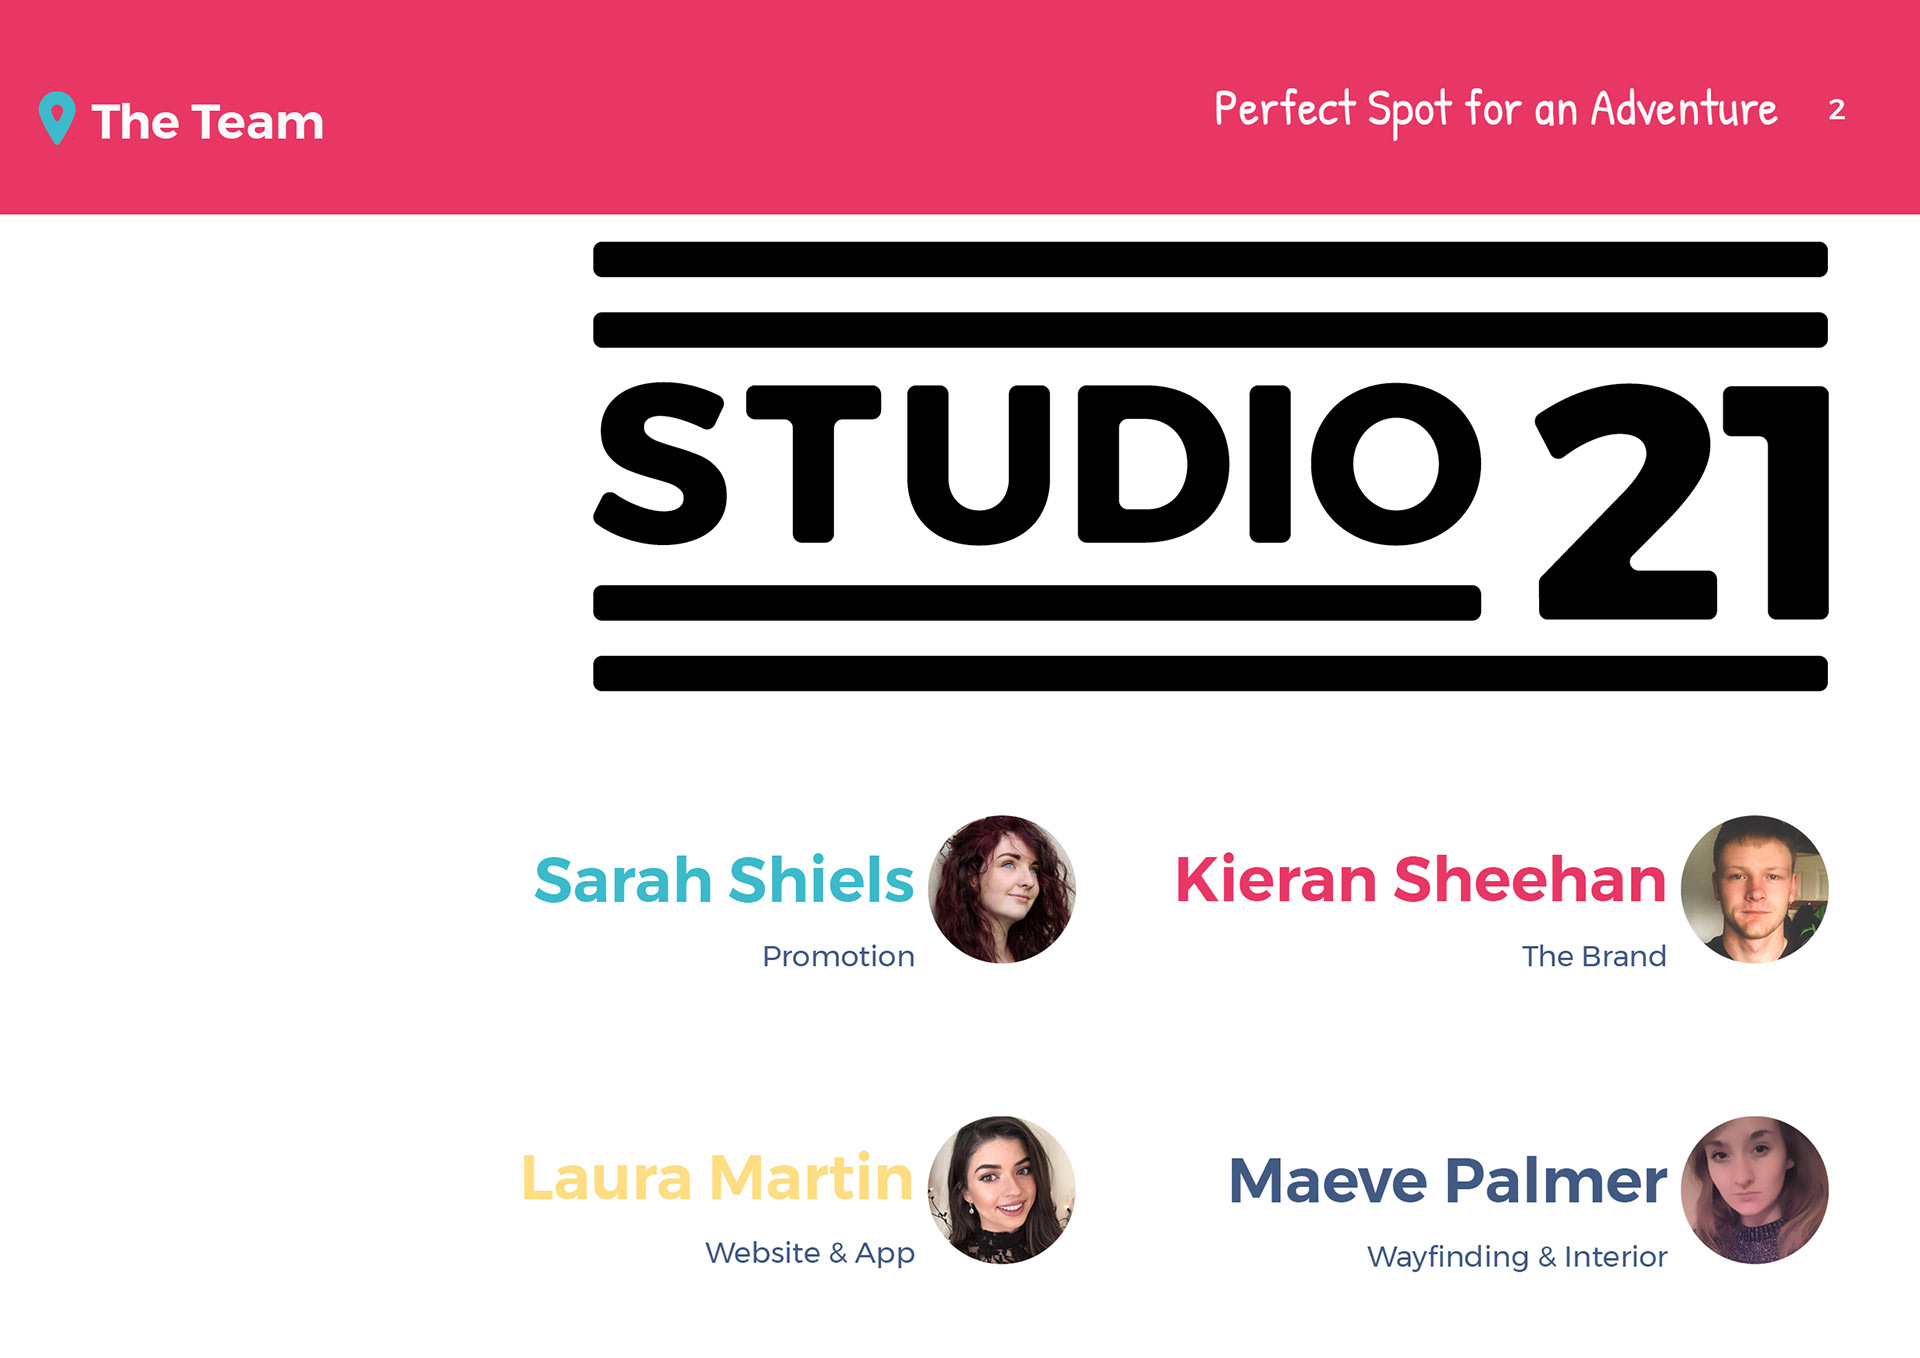Click the large '21' in the logo

coord(1682,501)
